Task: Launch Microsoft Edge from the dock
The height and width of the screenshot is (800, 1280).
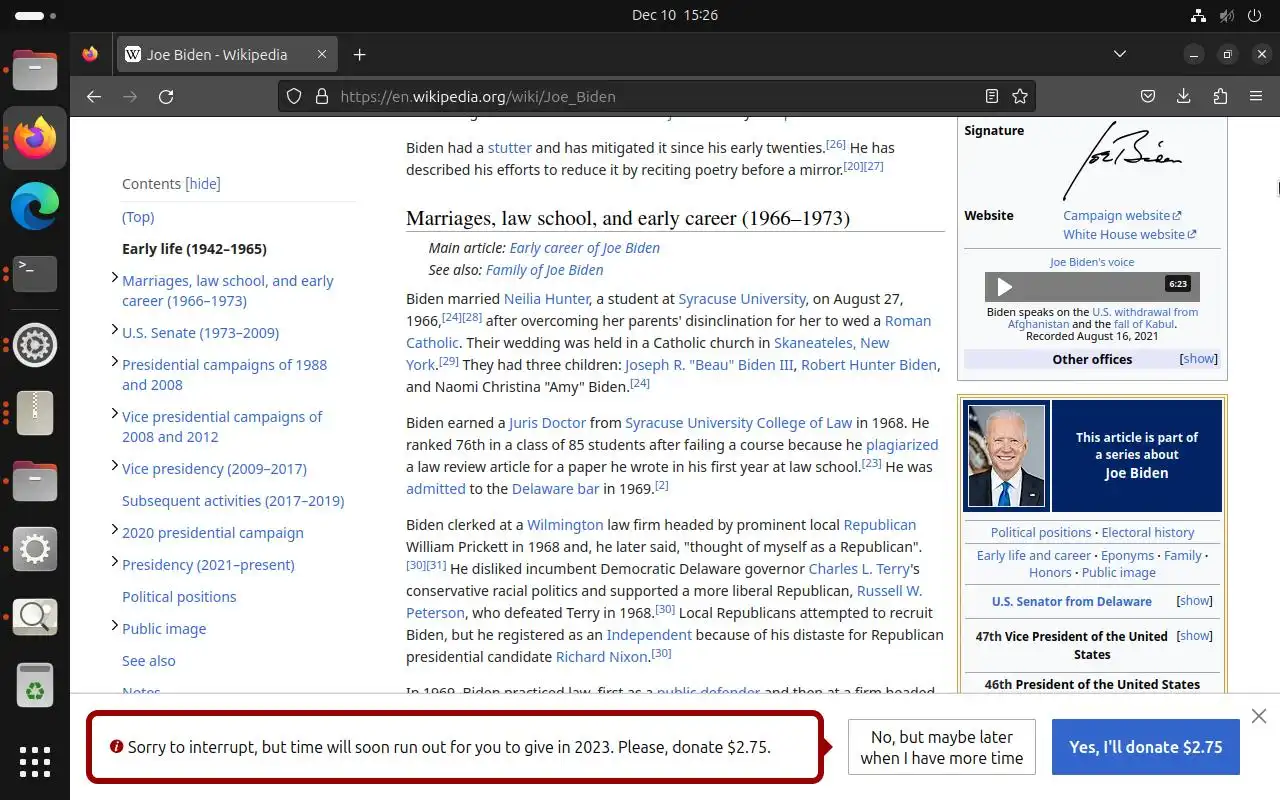Action: (x=35, y=207)
